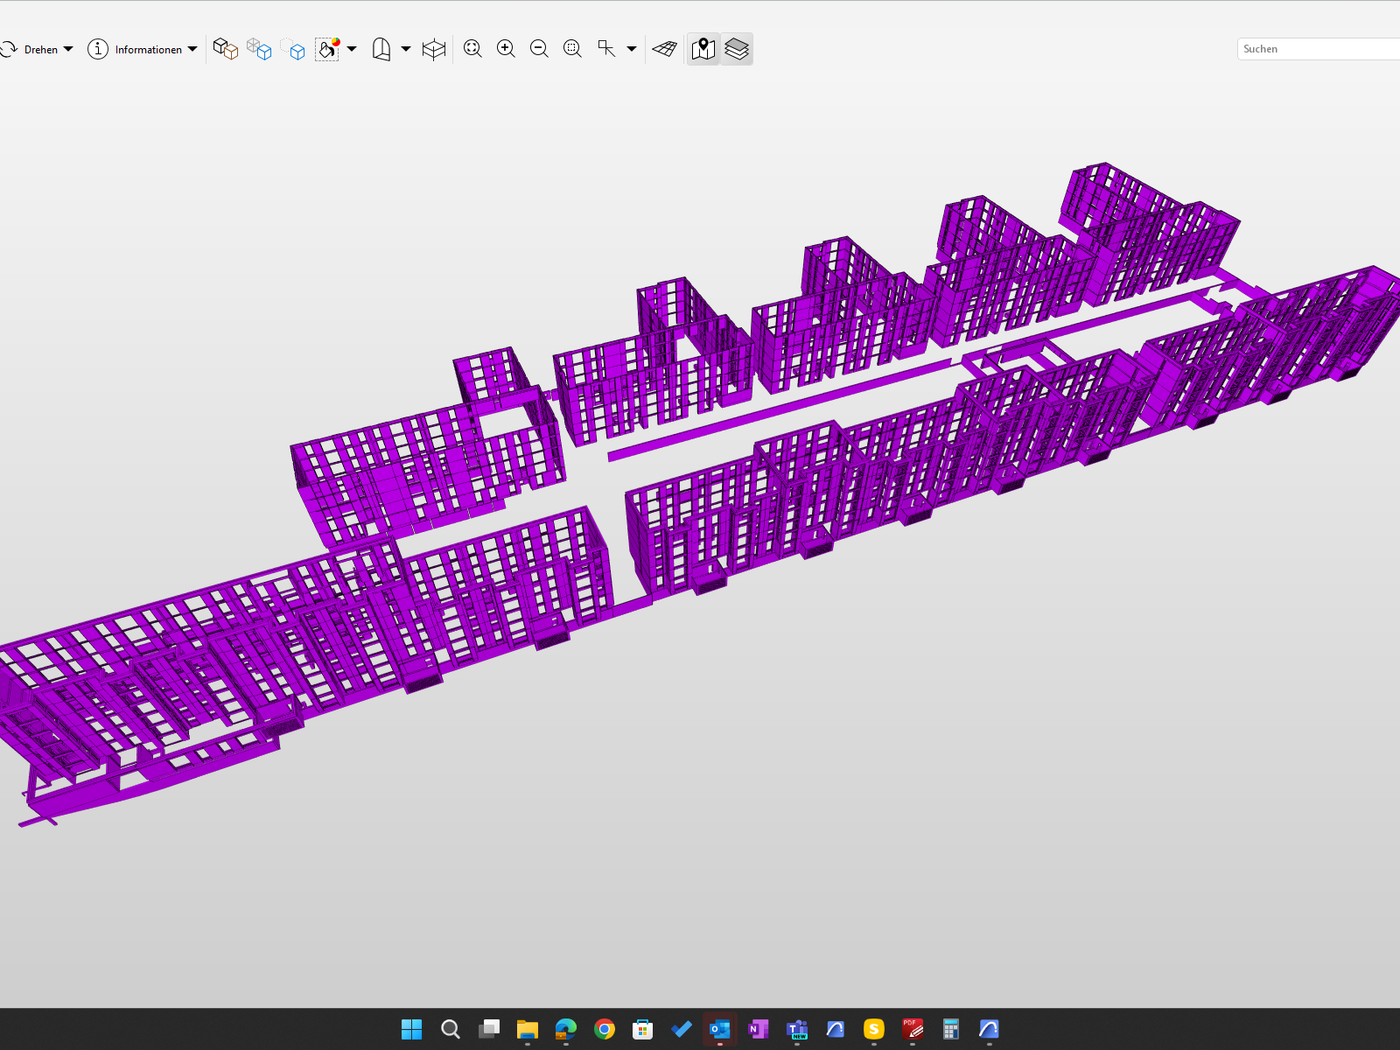Open Outlook from the taskbar

[720, 1029]
